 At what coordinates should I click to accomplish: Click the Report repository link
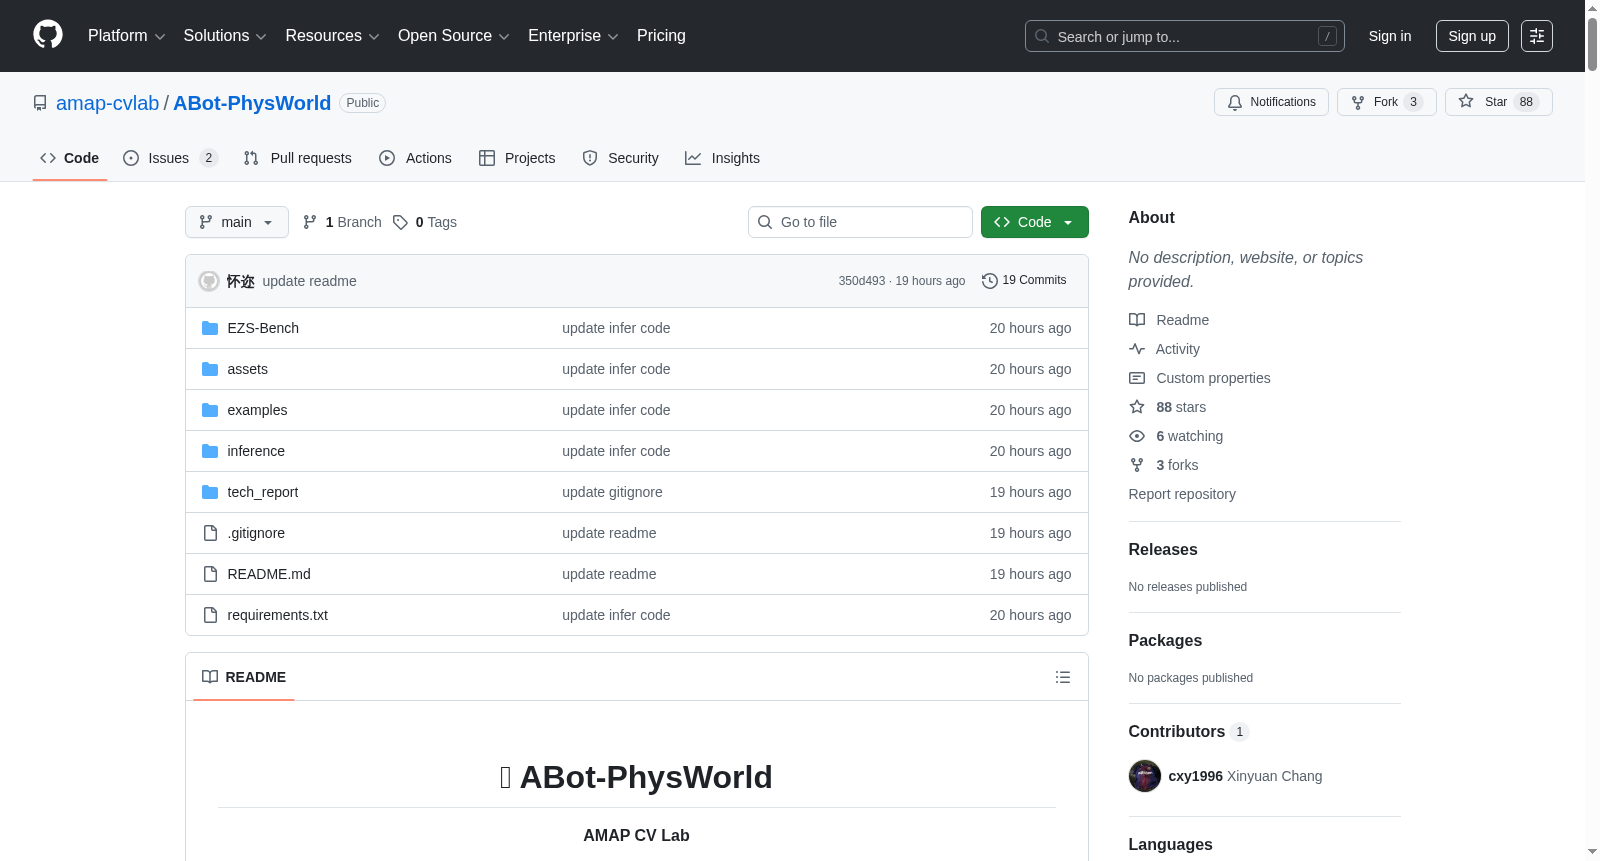click(1182, 494)
